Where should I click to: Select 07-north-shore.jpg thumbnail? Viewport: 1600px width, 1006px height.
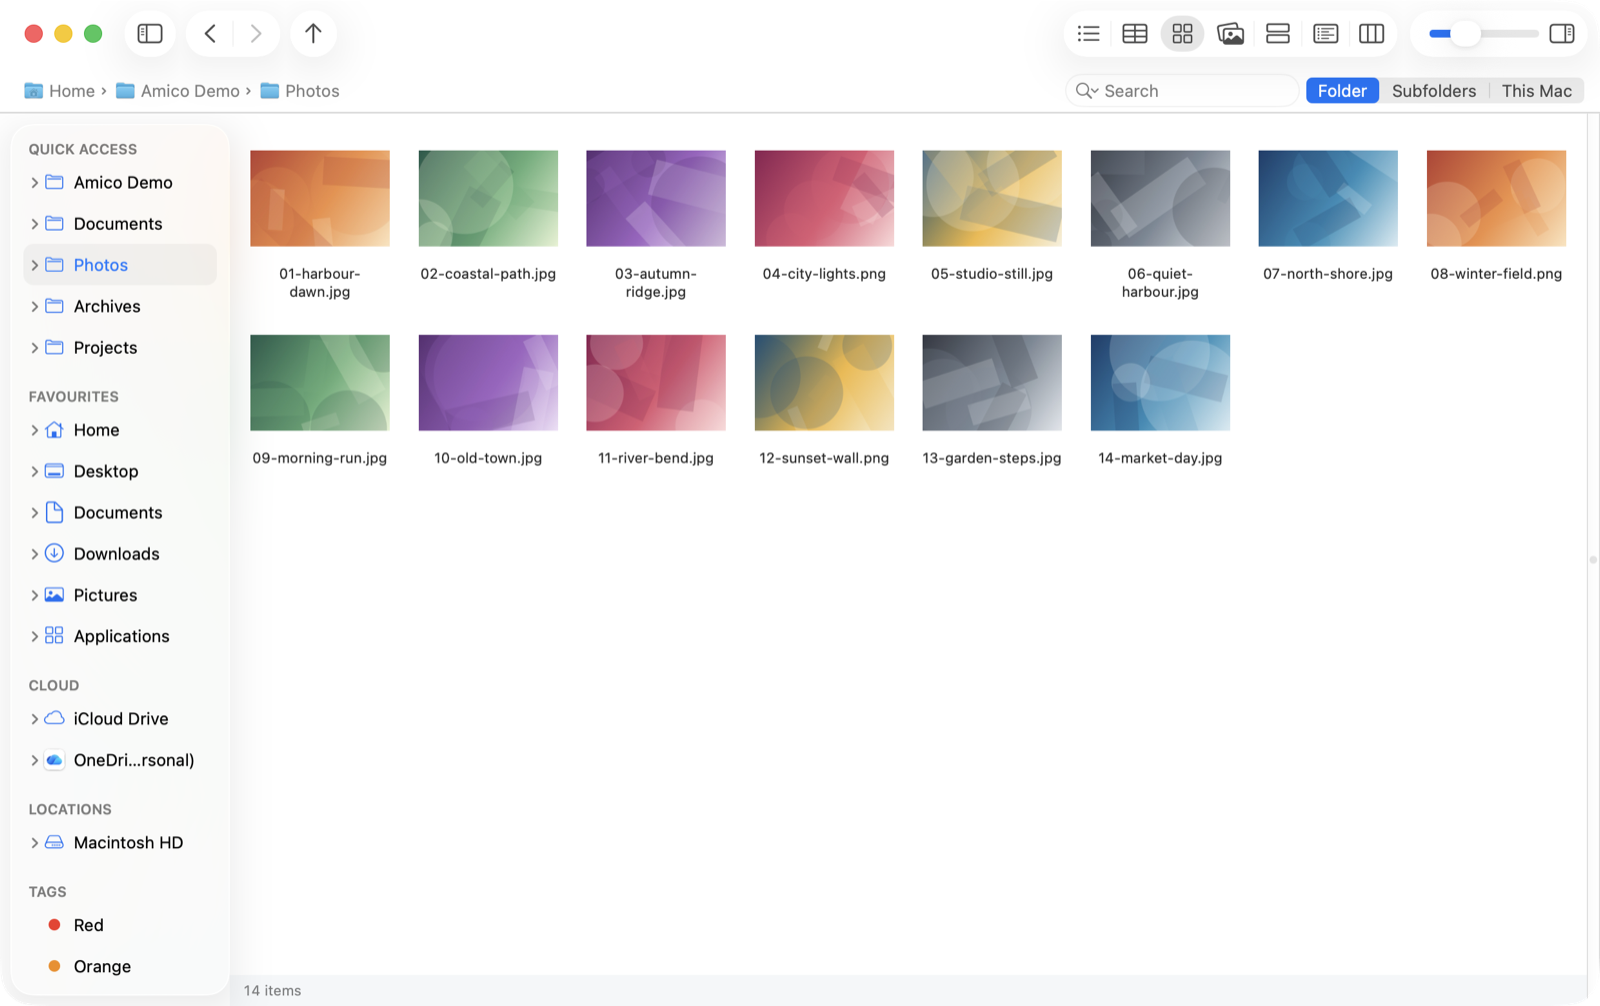click(x=1328, y=198)
